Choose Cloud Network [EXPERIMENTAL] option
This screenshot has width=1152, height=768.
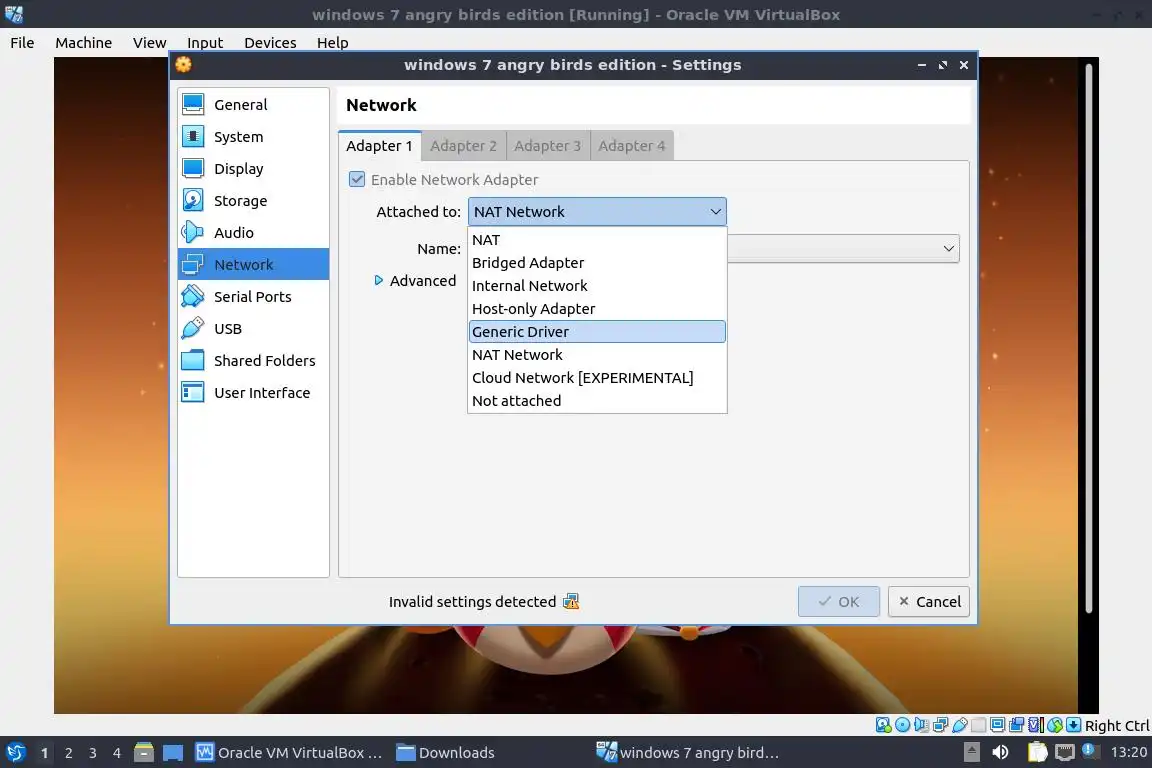597,378
